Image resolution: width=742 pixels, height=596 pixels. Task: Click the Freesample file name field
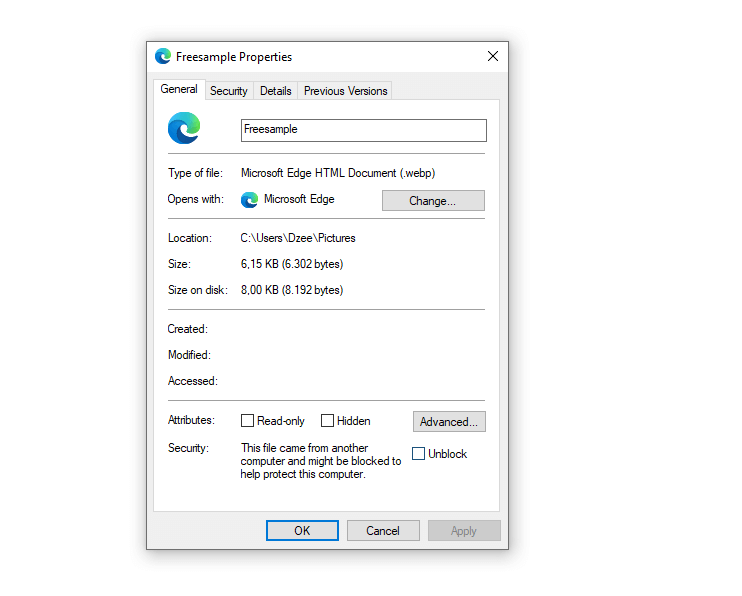[x=363, y=130]
